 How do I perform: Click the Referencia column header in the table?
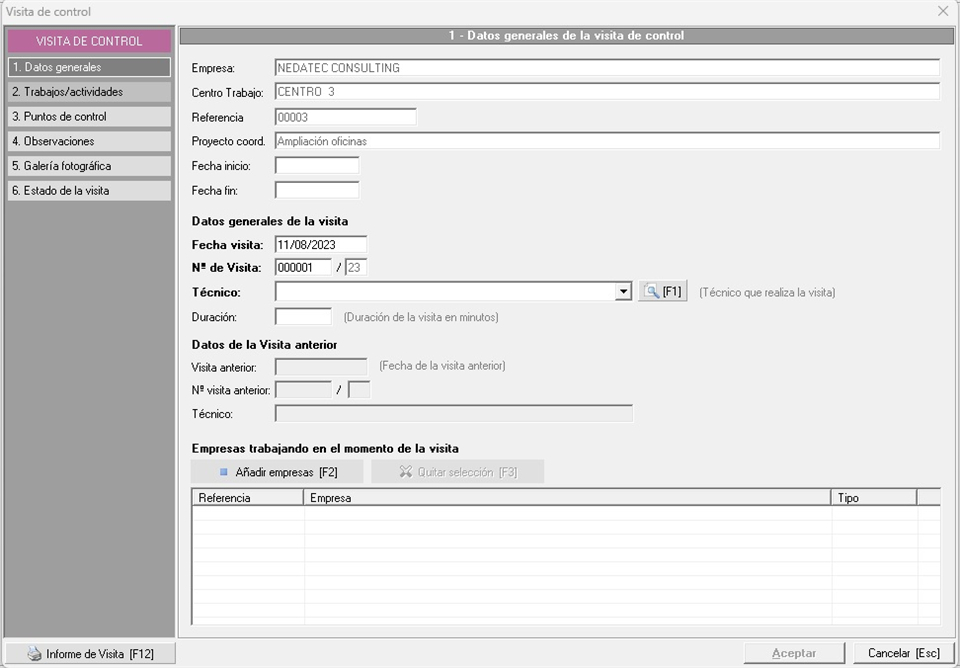247,497
